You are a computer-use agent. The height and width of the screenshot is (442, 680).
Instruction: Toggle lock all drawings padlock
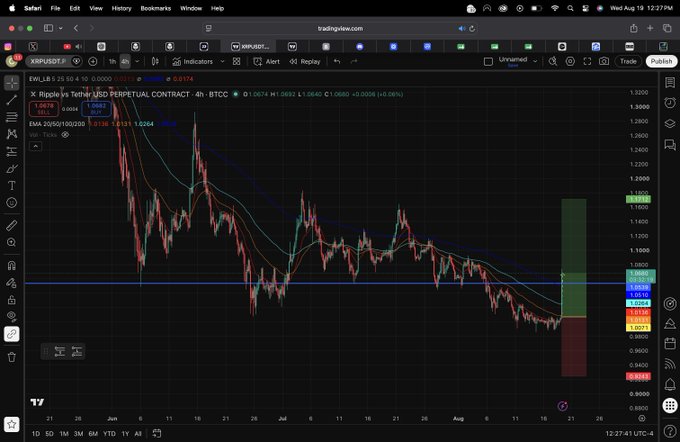point(12,300)
